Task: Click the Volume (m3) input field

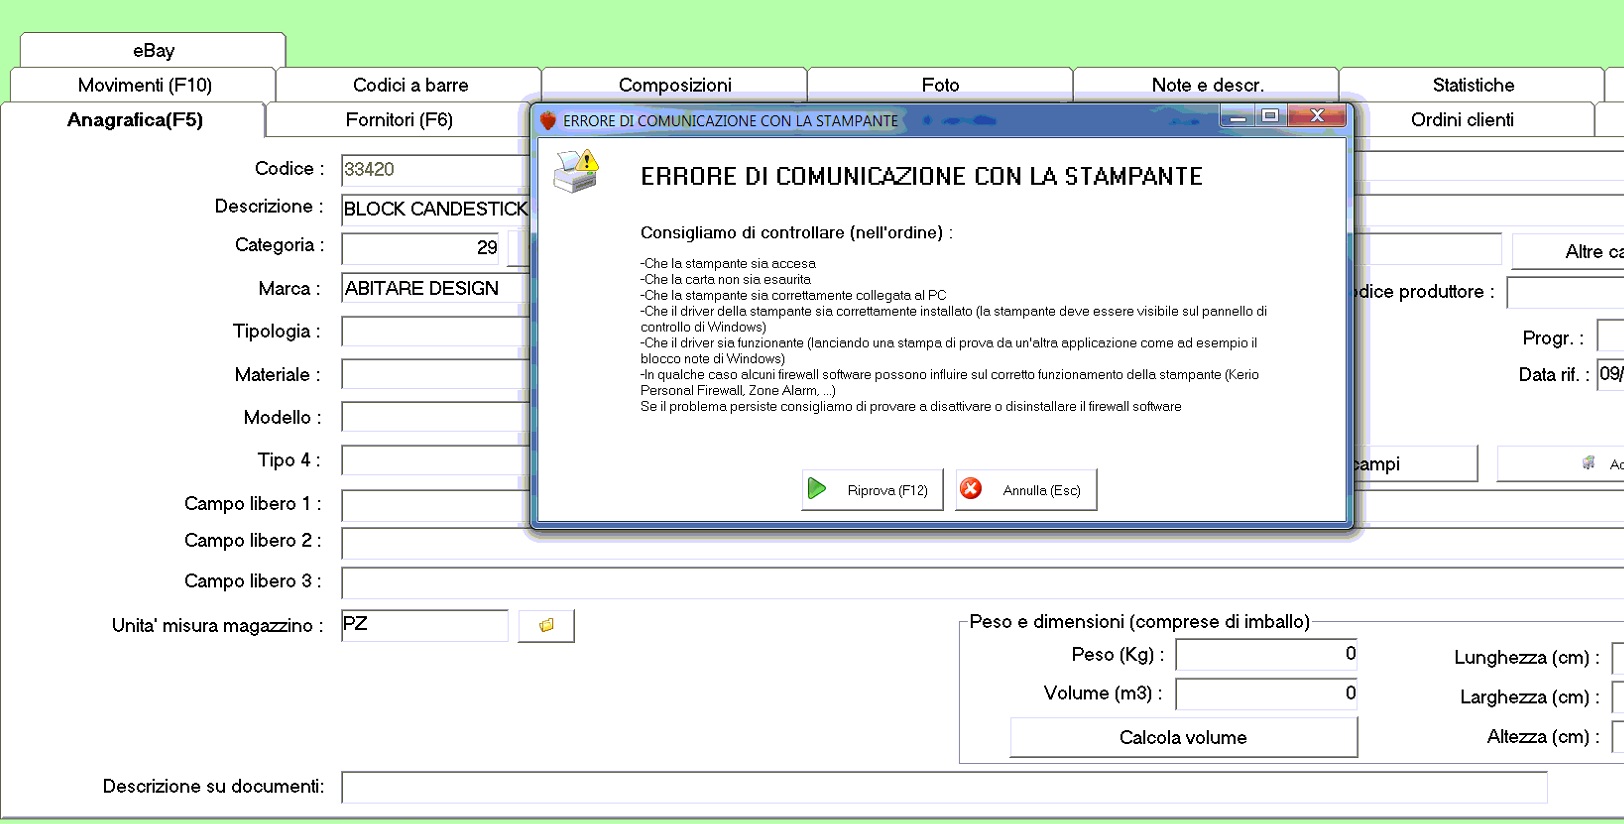Action: coord(1266,694)
